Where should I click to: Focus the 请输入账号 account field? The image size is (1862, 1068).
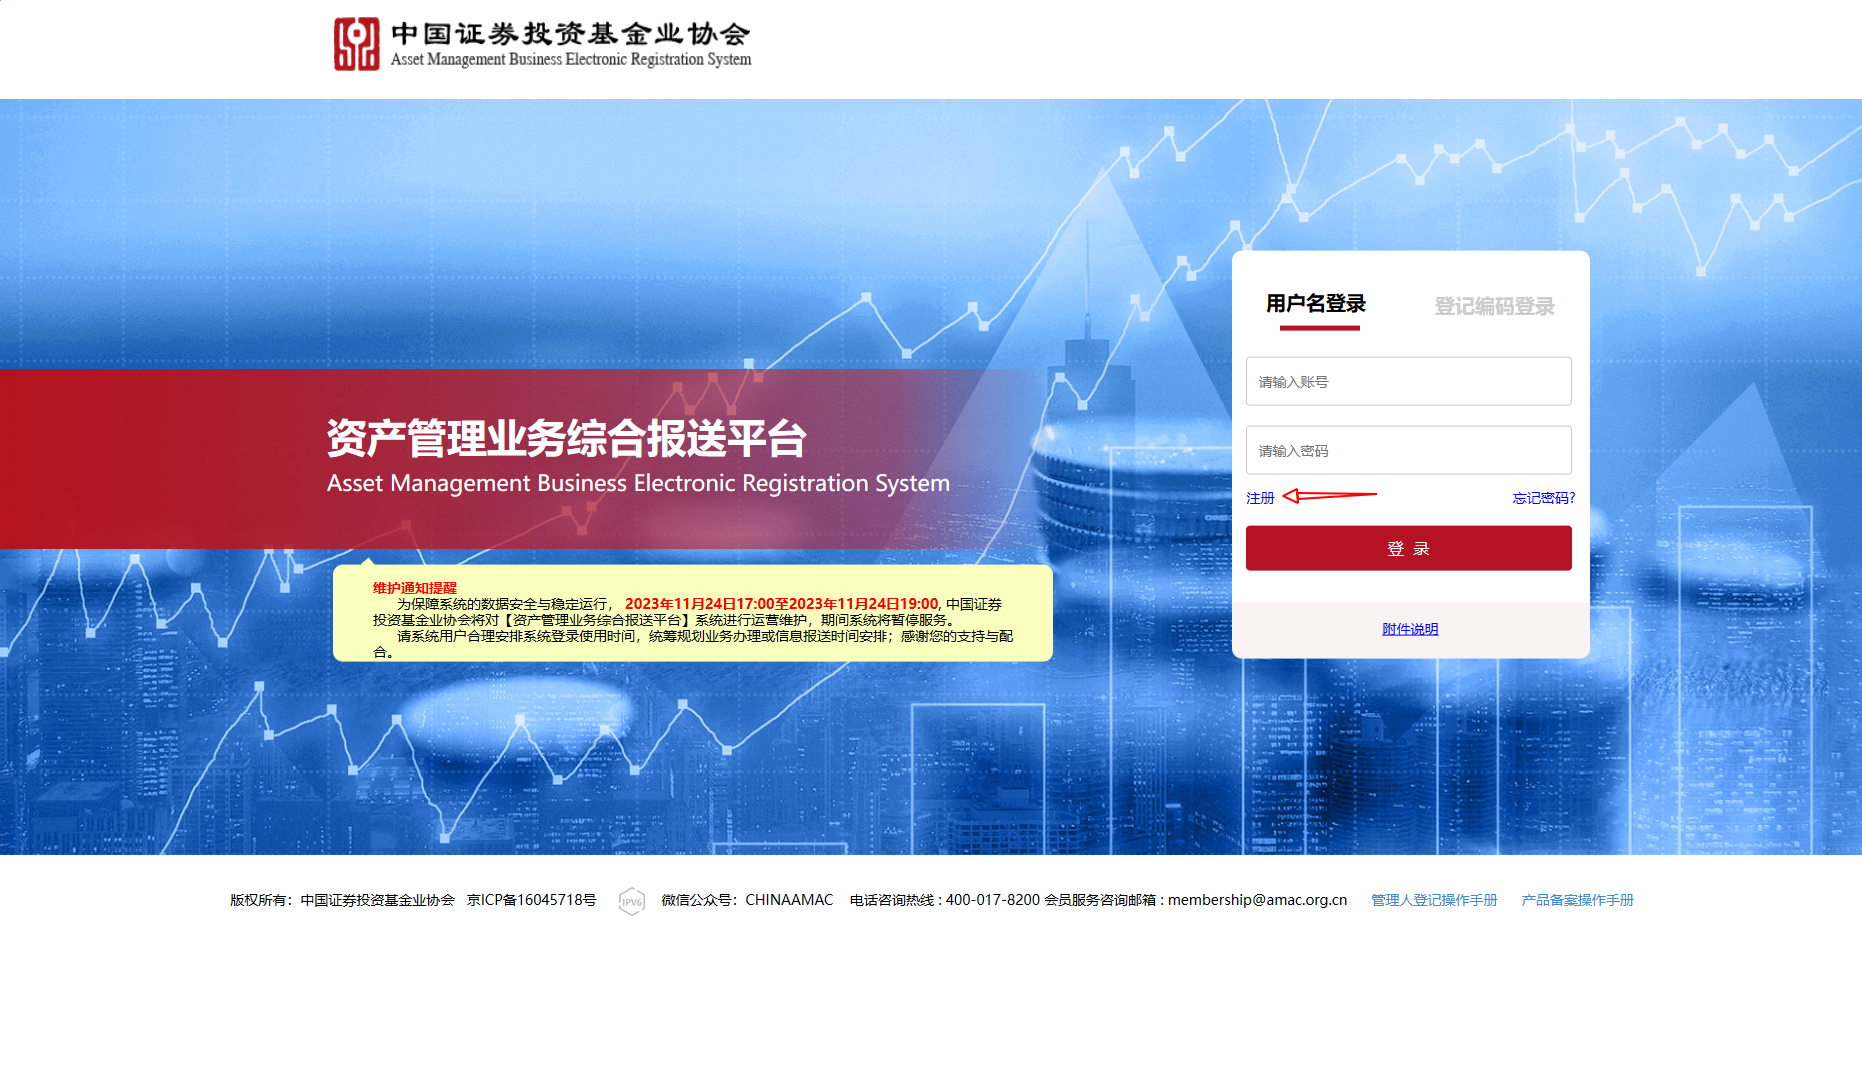click(1408, 381)
